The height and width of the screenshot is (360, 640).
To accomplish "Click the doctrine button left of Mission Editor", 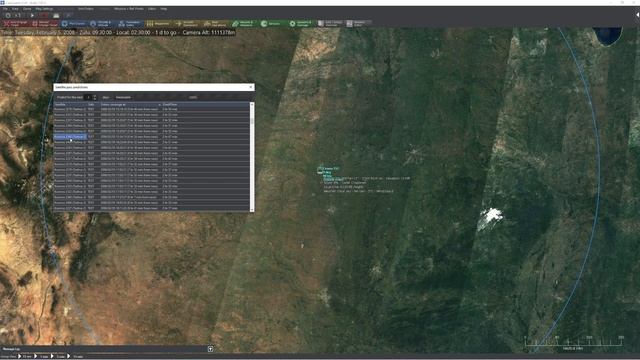I will (330, 24).
